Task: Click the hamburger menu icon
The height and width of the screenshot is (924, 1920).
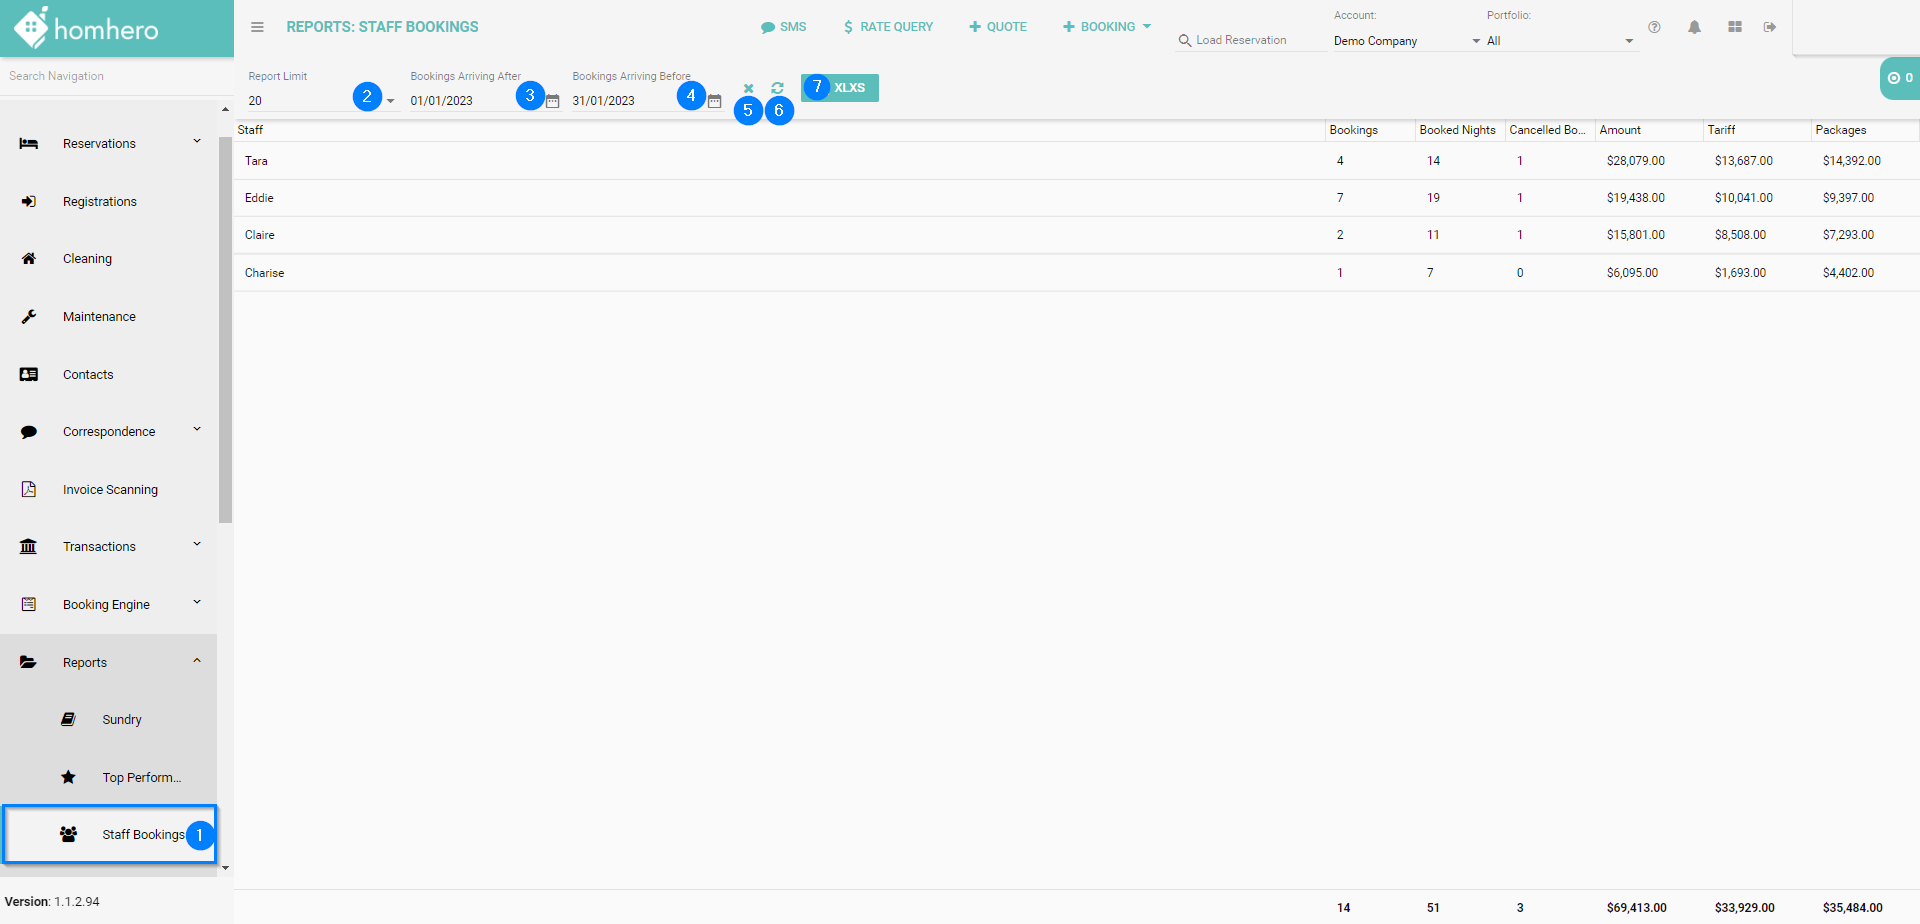Action: 257,27
